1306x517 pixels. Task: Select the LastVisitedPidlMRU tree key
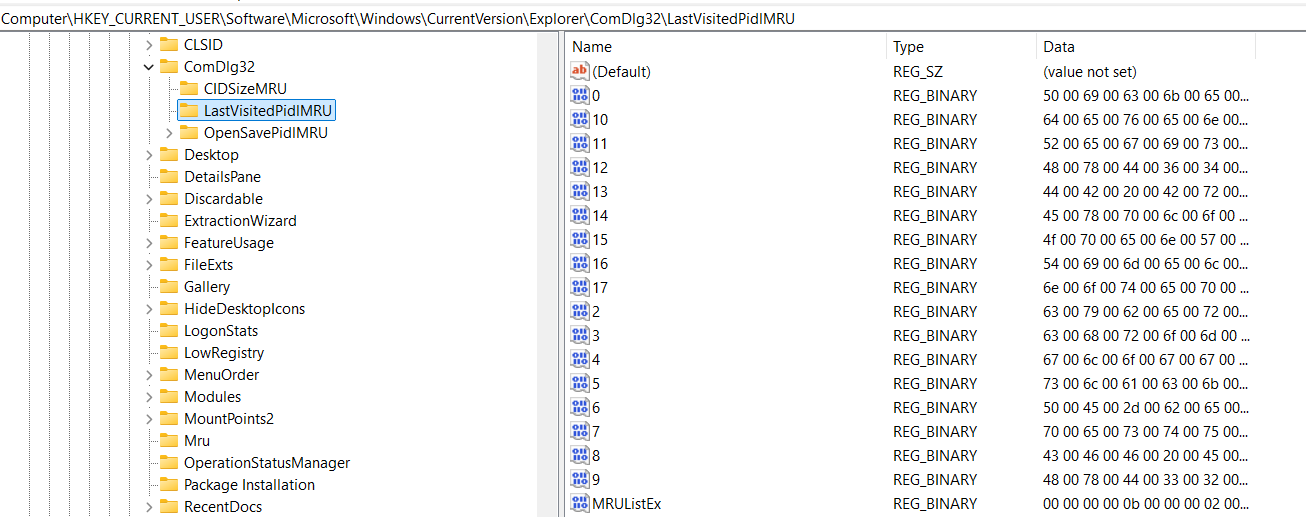268,111
